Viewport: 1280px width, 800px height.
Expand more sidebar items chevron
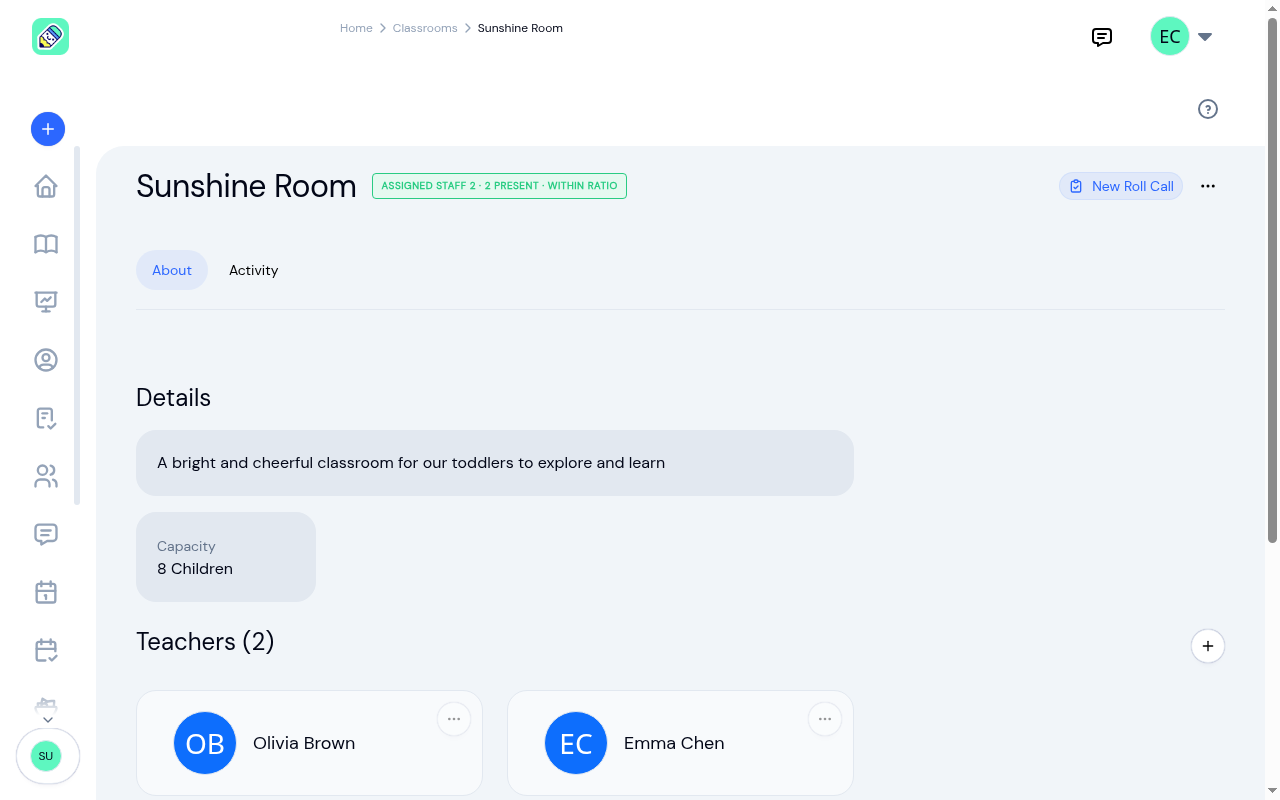47,719
